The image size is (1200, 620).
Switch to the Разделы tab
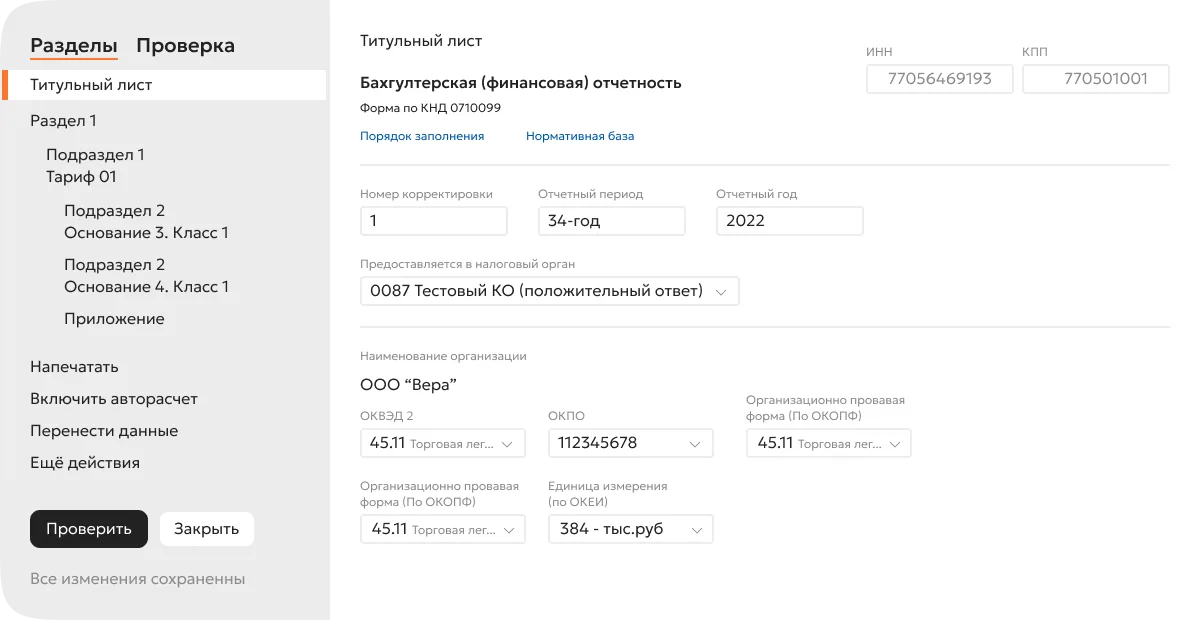(x=74, y=46)
